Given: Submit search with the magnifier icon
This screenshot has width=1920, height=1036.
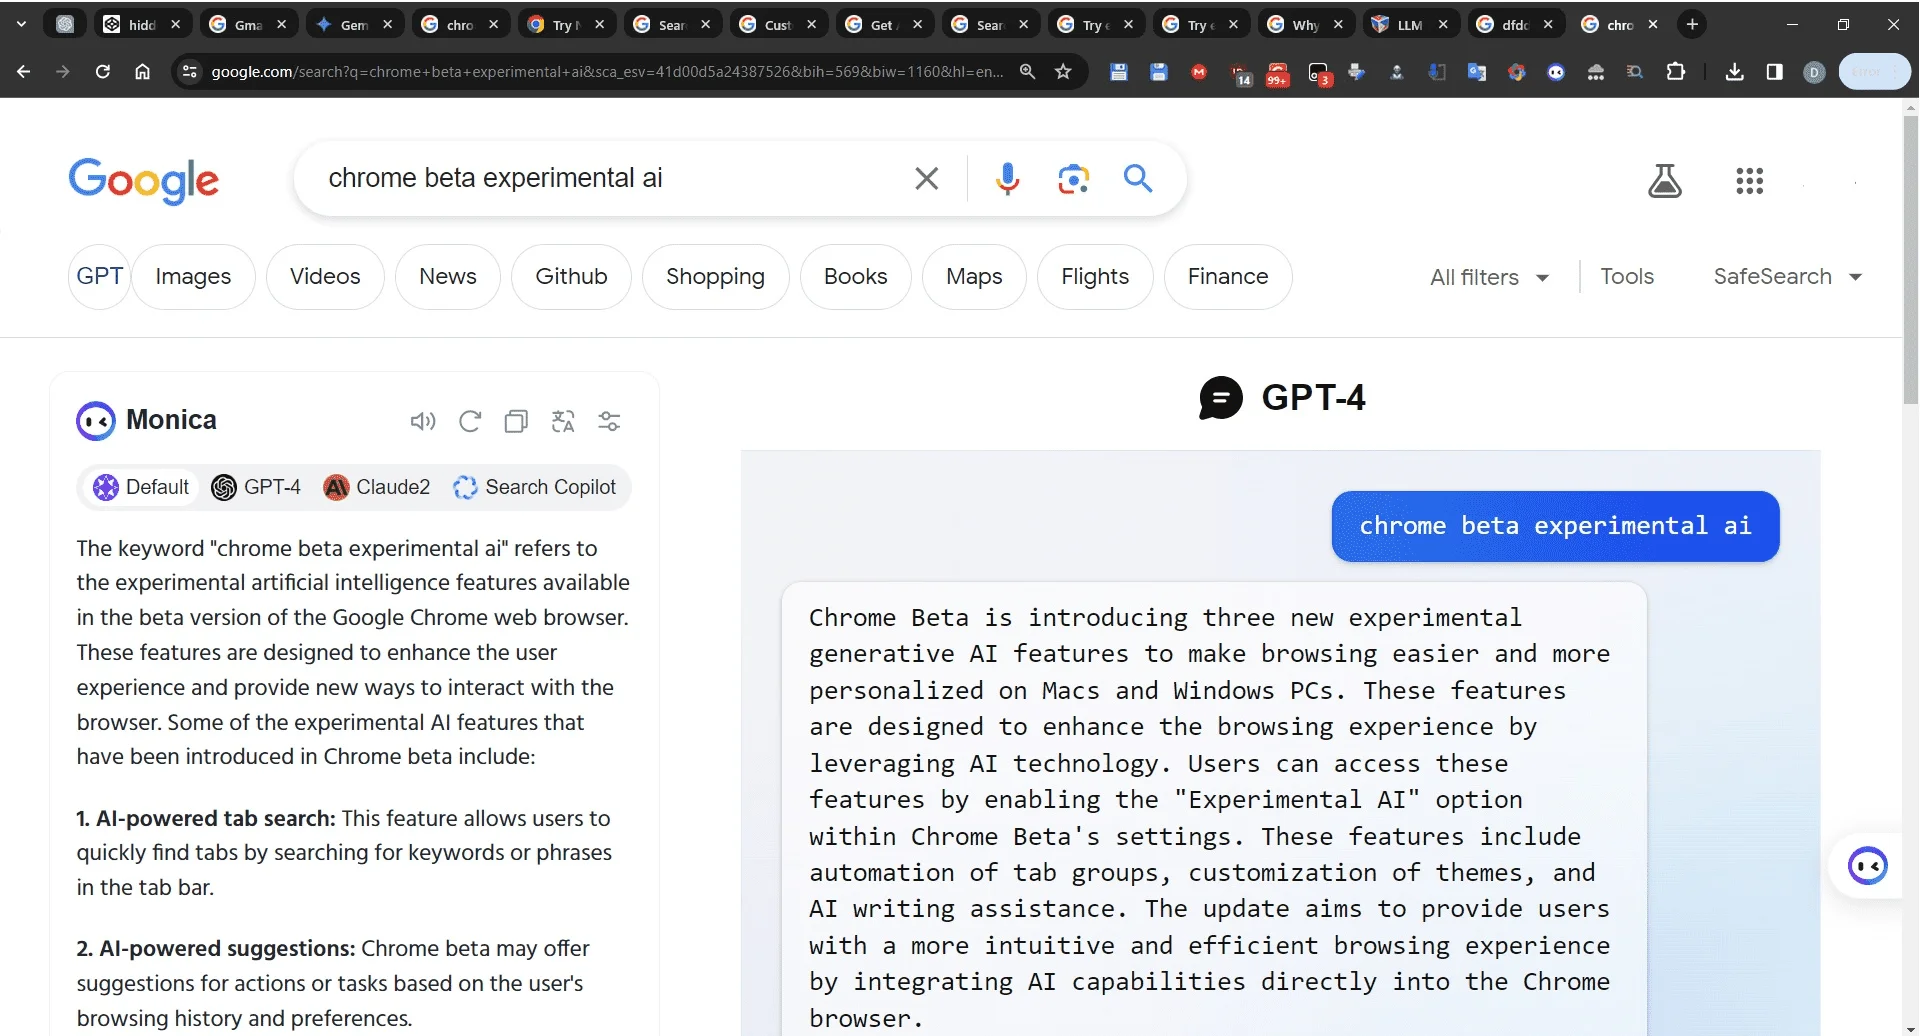Looking at the screenshot, I should (x=1138, y=179).
